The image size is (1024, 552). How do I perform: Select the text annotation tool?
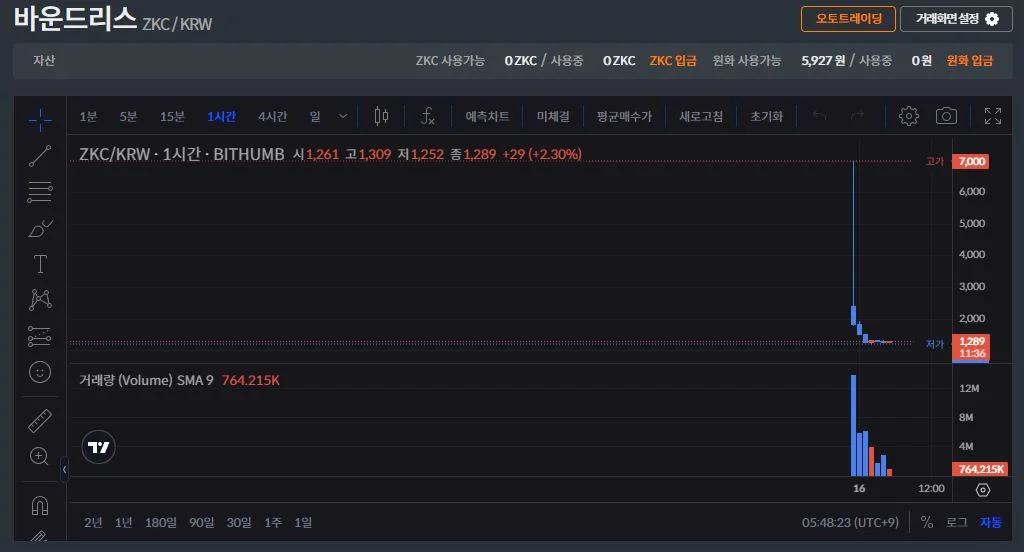[40, 264]
